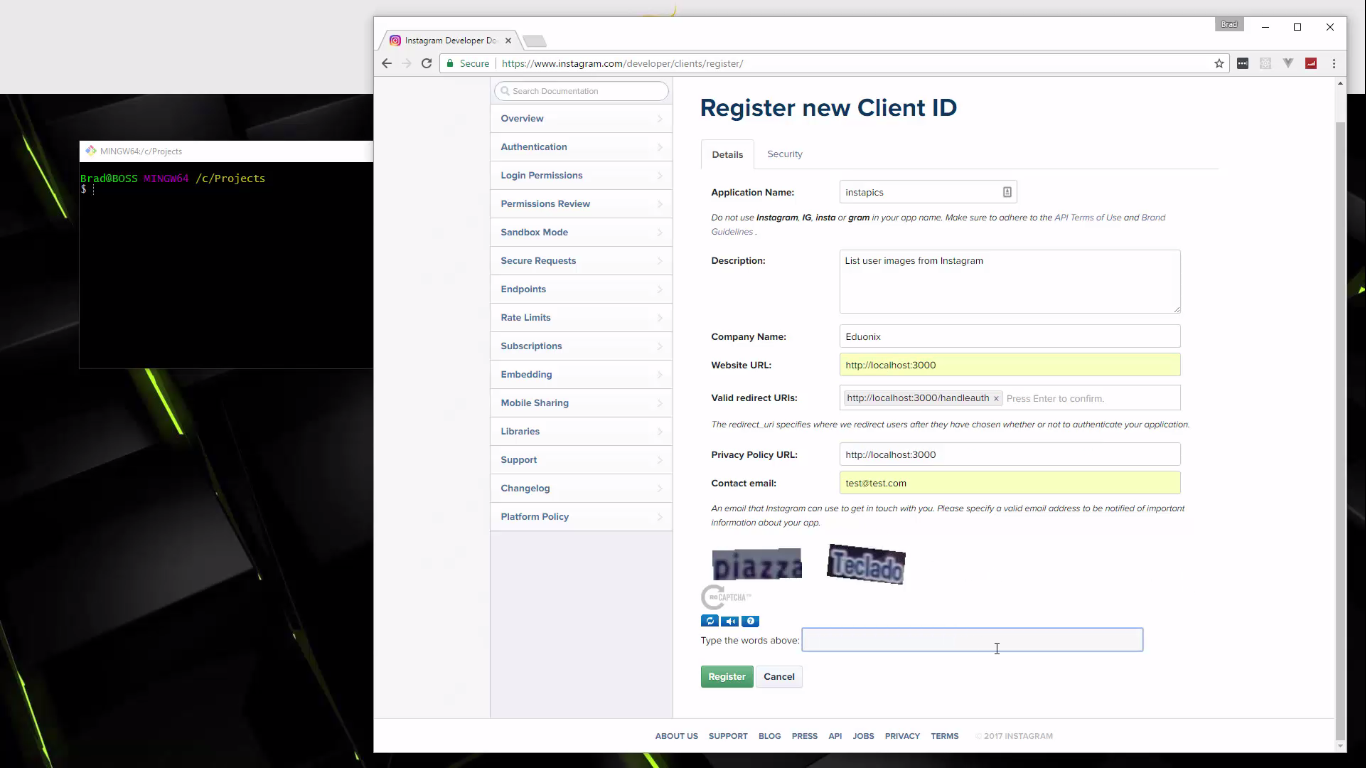The width and height of the screenshot is (1366, 768).
Task: Click ABOUT US footer link
Action: tap(677, 736)
